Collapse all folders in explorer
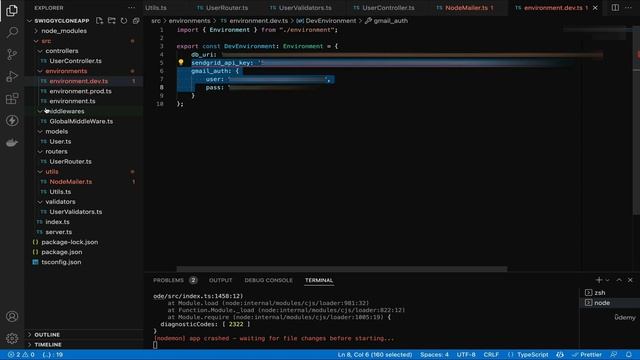The height and width of the screenshot is (360, 640). pyautogui.click(x=136, y=20)
